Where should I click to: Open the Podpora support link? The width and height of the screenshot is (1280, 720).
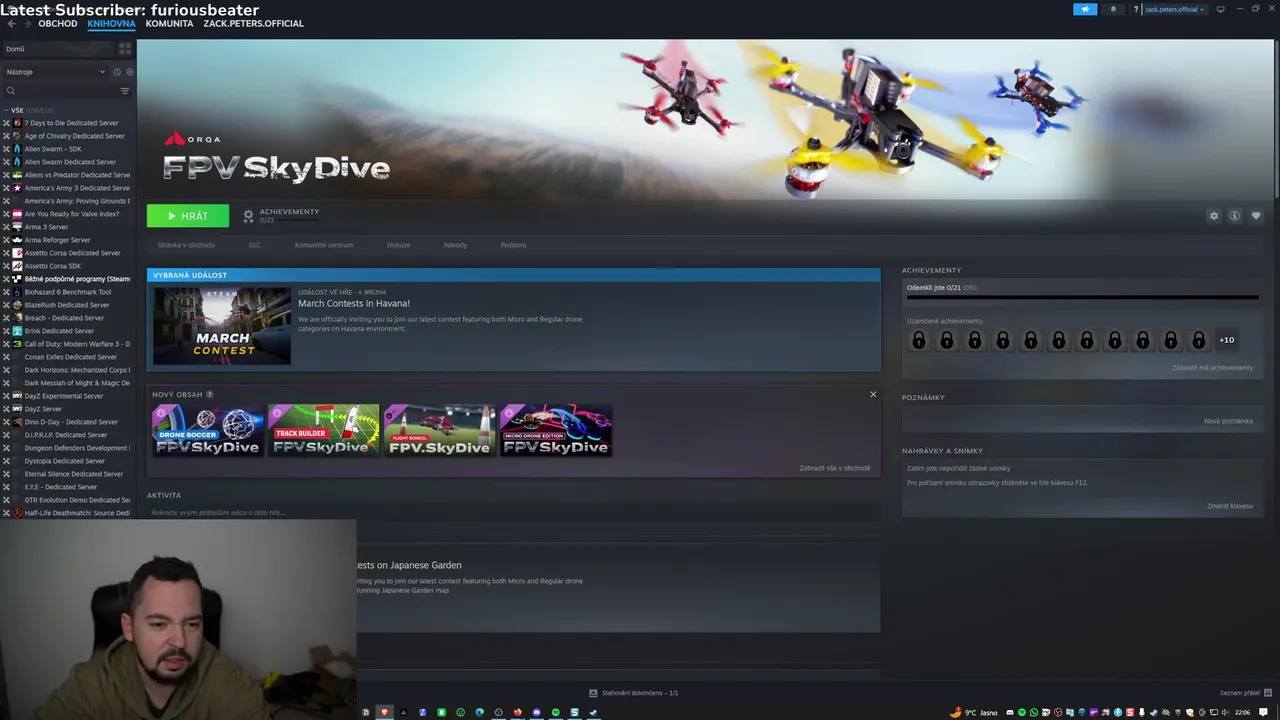click(x=513, y=245)
